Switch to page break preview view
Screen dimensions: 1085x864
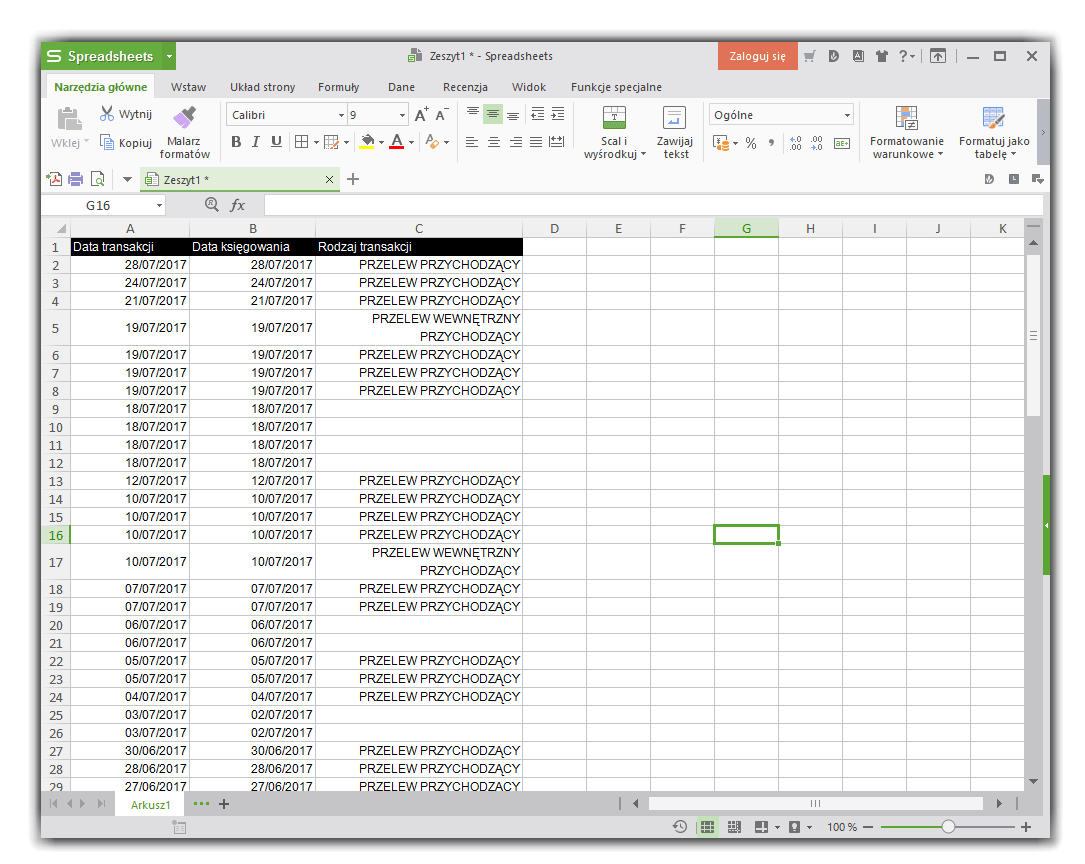734,827
